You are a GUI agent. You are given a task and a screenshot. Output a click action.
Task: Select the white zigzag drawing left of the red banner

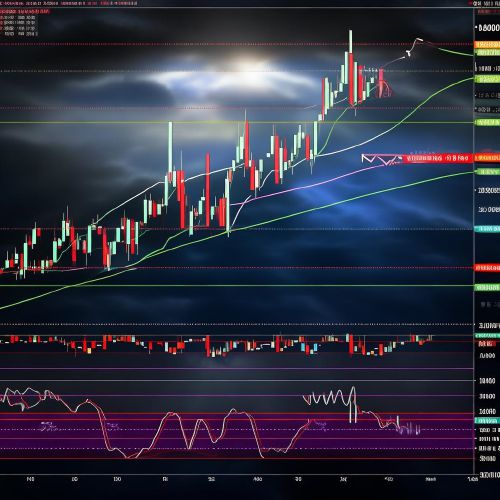(x=382, y=159)
